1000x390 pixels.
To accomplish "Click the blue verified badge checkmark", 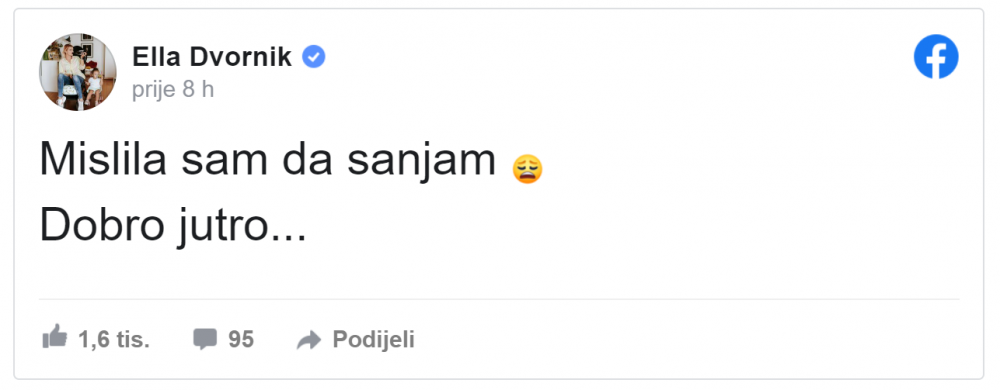I will 313,57.
